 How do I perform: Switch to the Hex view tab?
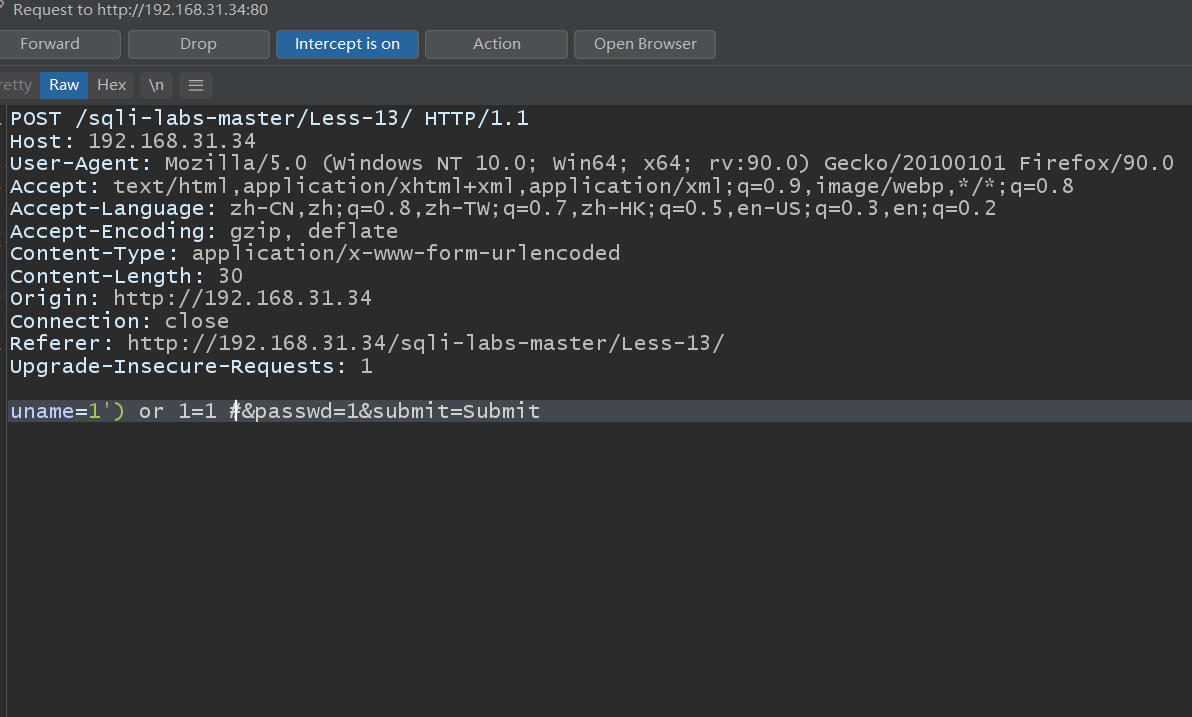[112, 85]
